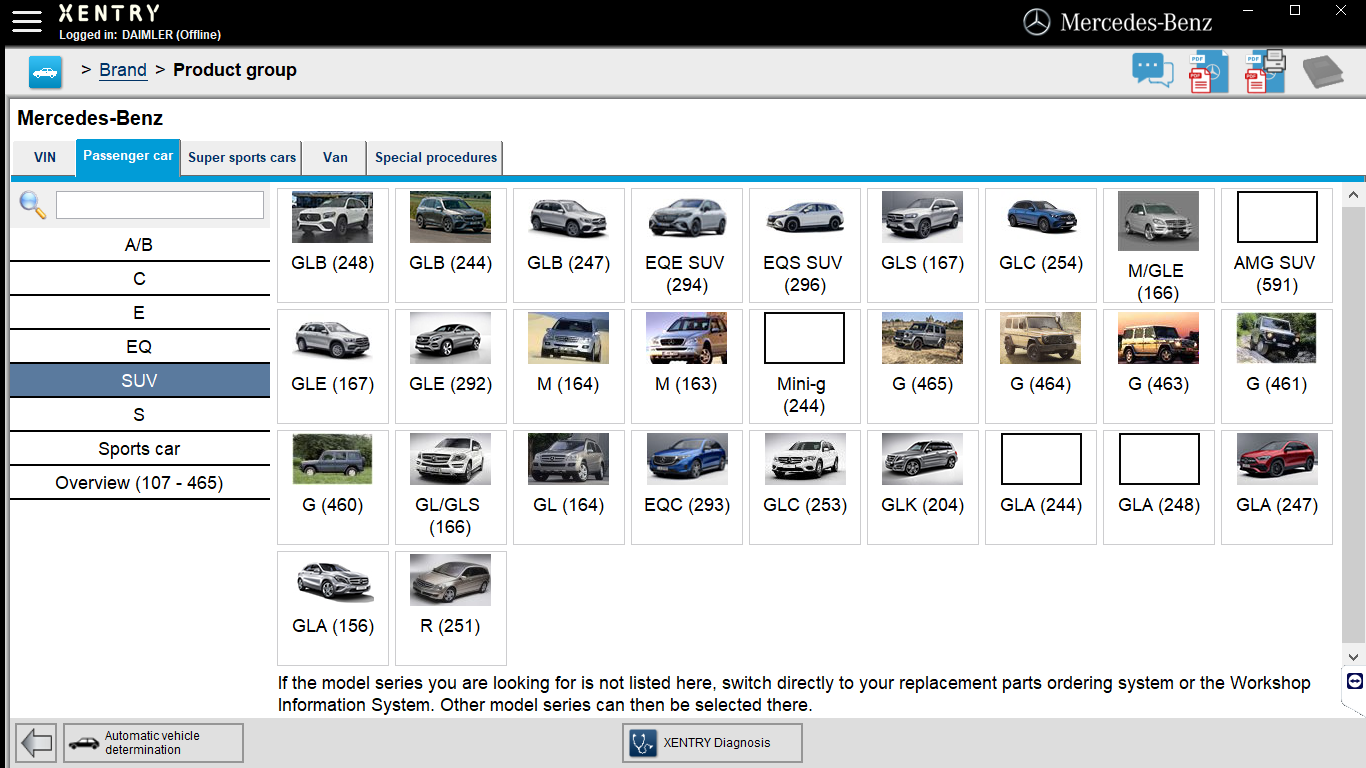Open the grey book manual icon
The width and height of the screenshot is (1366, 768).
tap(1322, 72)
